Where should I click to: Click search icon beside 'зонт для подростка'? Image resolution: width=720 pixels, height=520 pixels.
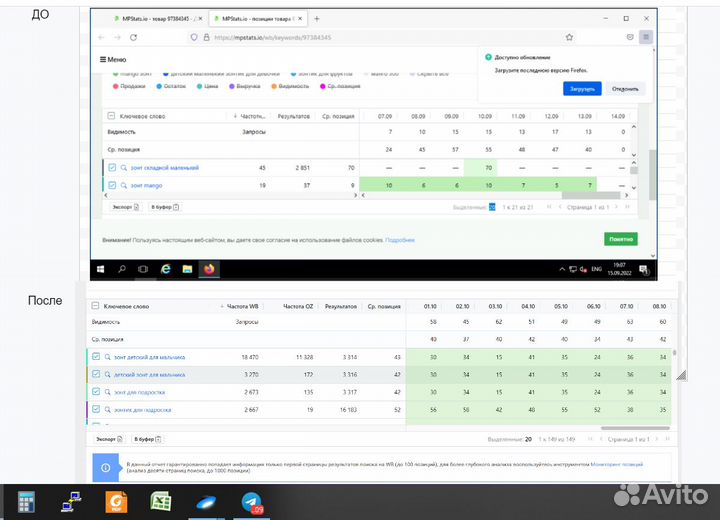tap(107, 392)
